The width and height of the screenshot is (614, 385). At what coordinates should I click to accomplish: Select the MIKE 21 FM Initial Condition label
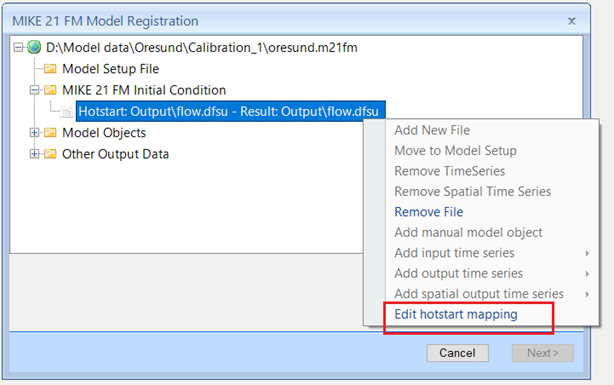tap(144, 90)
